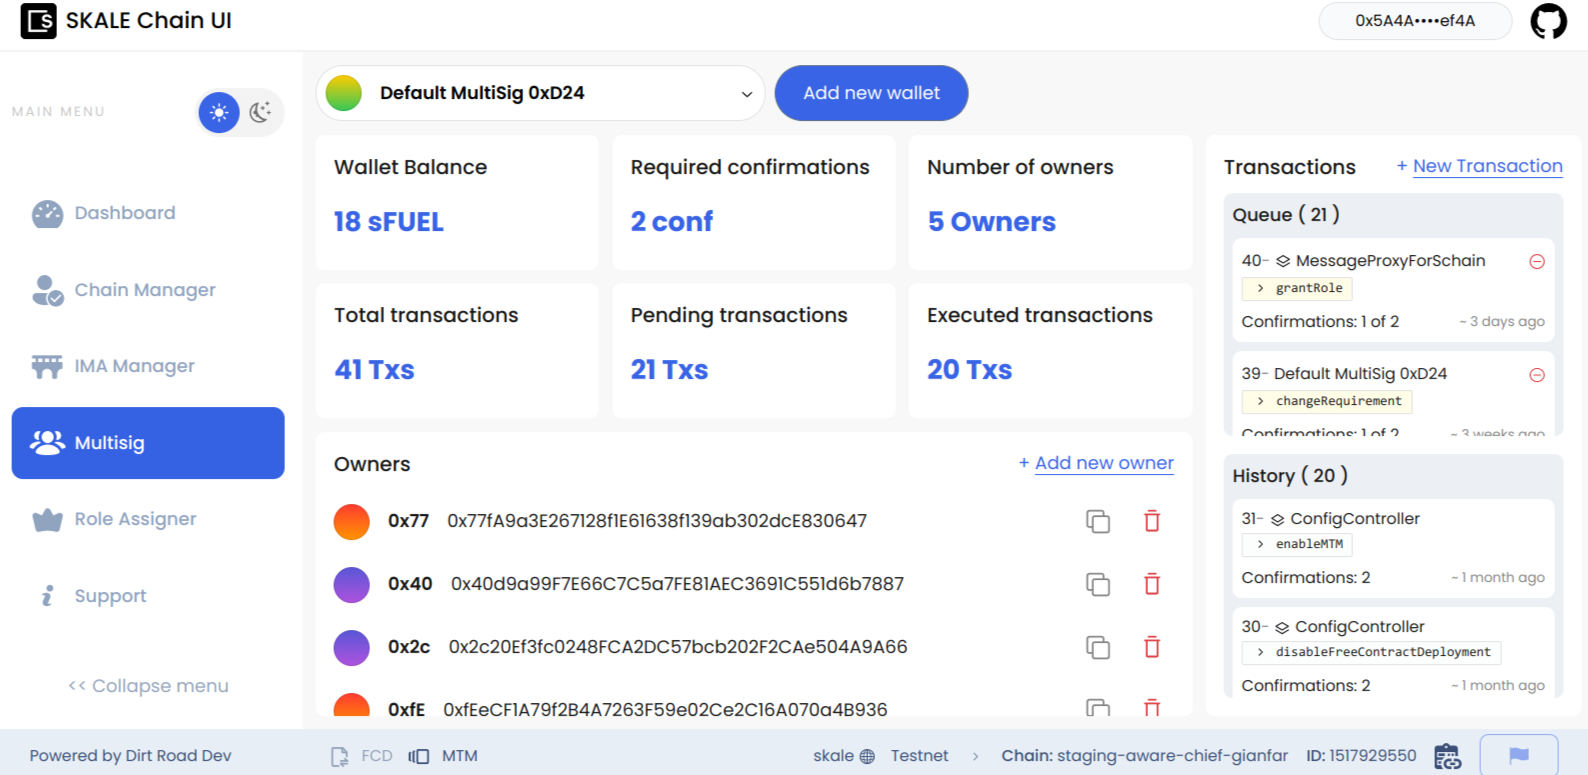Click the MessageProxyForSchain contract icon
Image resolution: width=1588 pixels, height=775 pixels.
coord(1283,261)
